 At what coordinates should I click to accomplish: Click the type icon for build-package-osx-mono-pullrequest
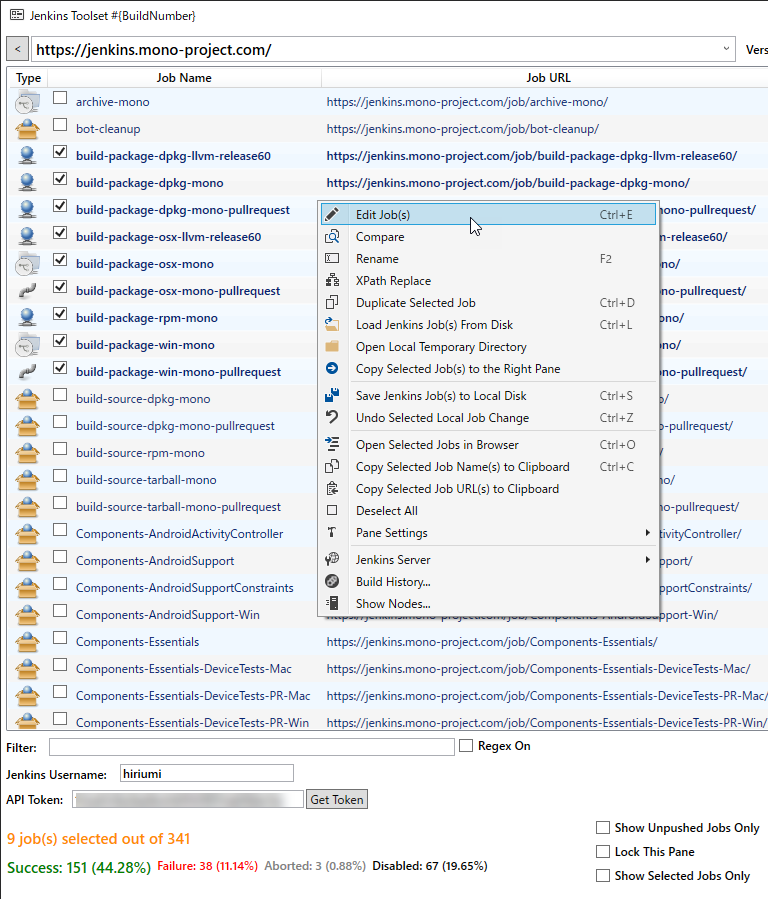point(27,291)
